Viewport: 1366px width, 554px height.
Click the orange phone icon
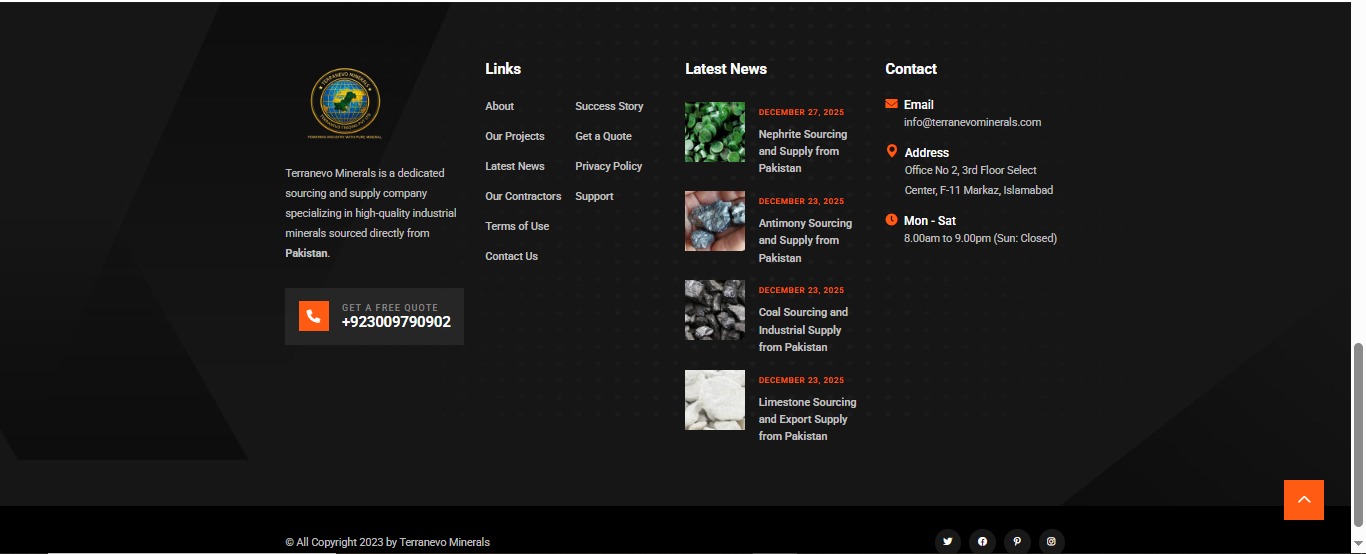[x=314, y=316]
